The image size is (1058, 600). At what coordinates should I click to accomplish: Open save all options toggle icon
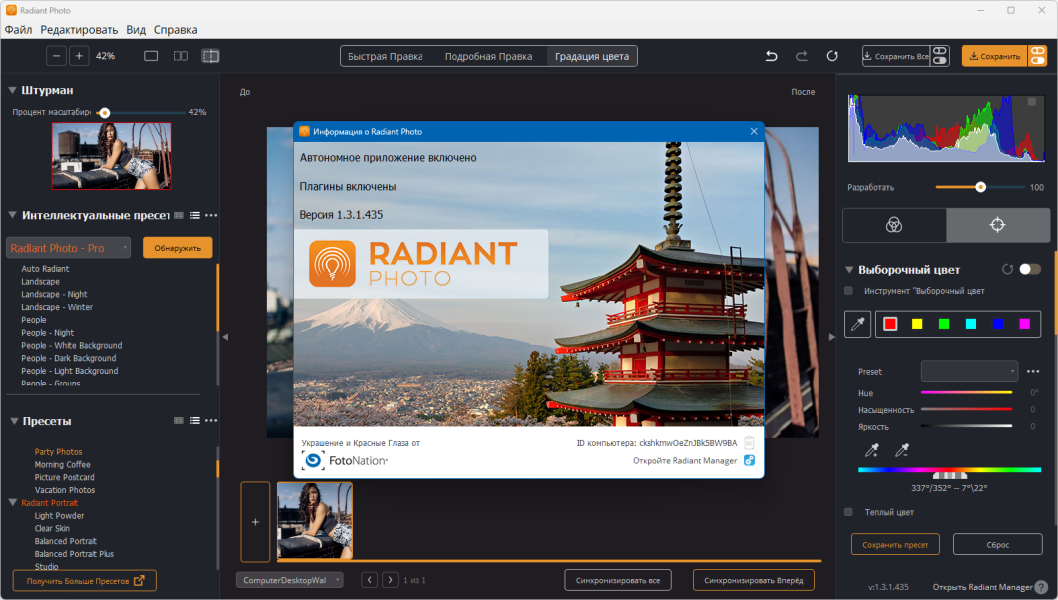pos(940,56)
